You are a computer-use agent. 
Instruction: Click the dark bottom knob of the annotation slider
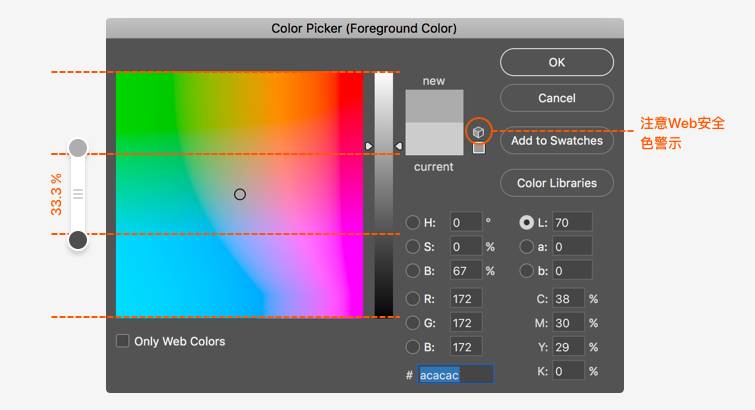(78, 240)
